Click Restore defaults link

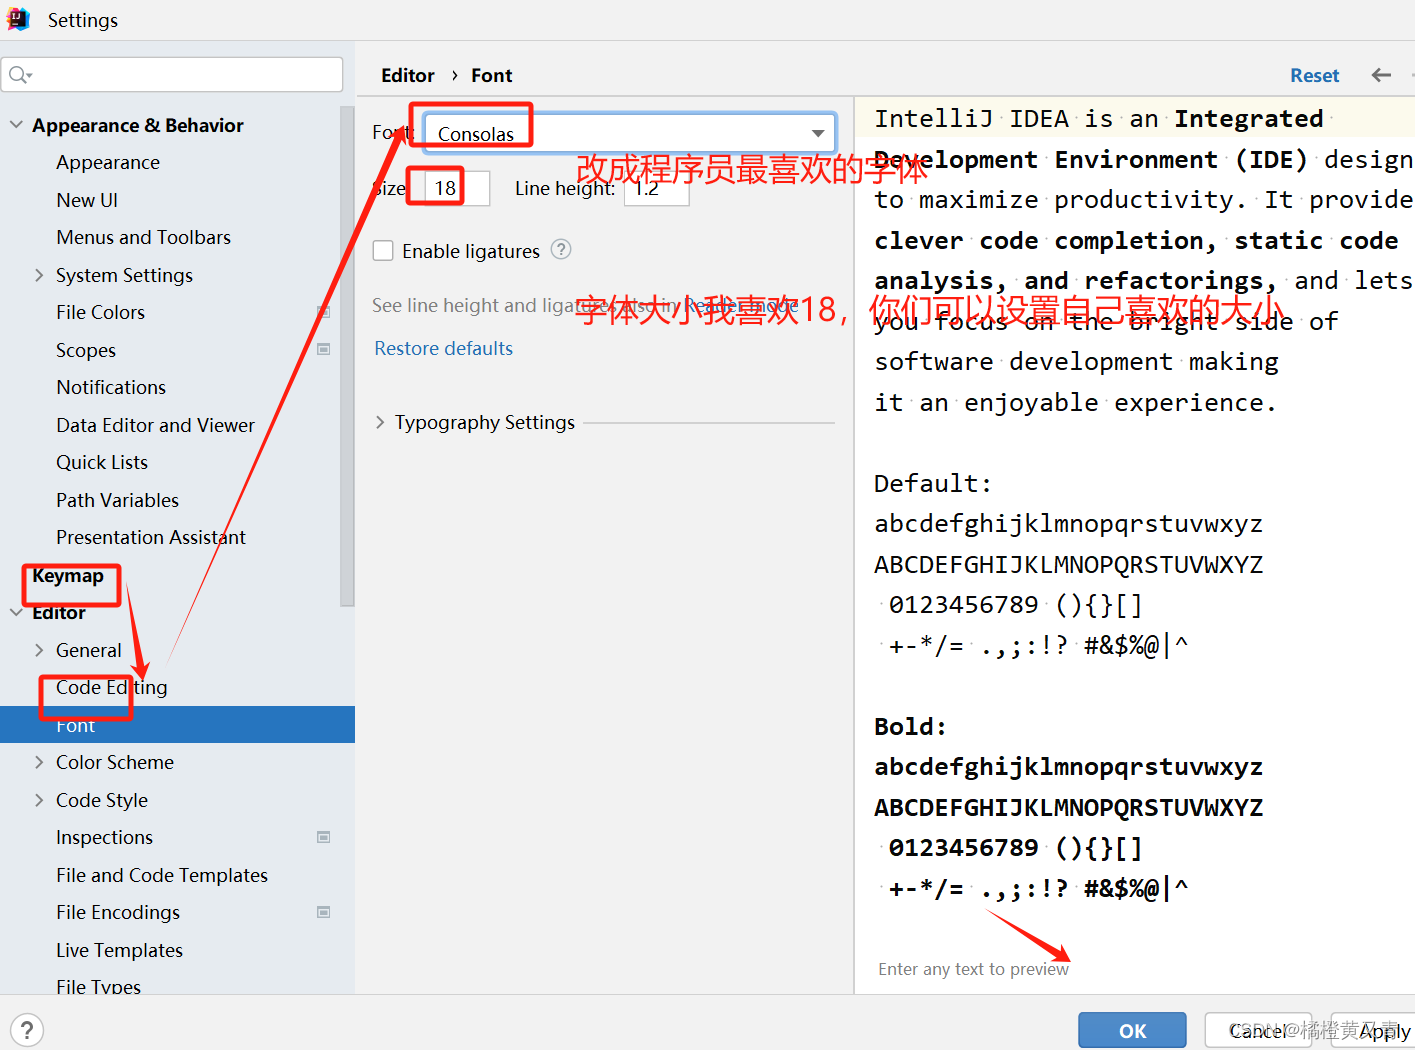coord(443,348)
